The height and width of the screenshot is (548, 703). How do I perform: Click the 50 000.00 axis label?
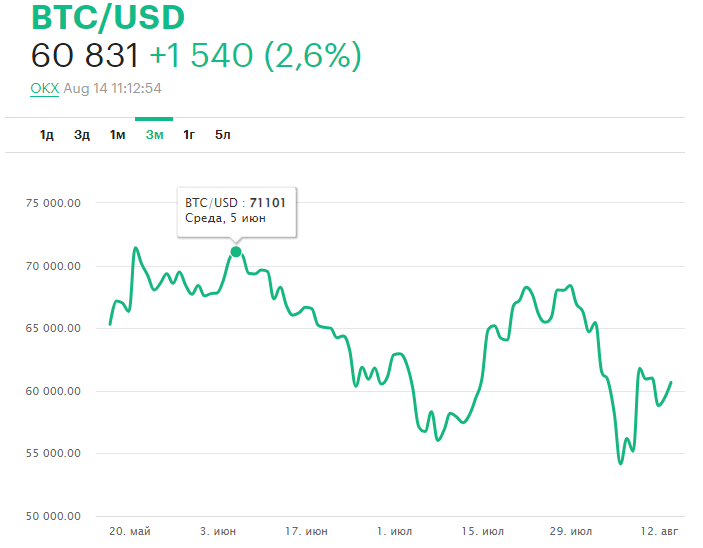53,516
